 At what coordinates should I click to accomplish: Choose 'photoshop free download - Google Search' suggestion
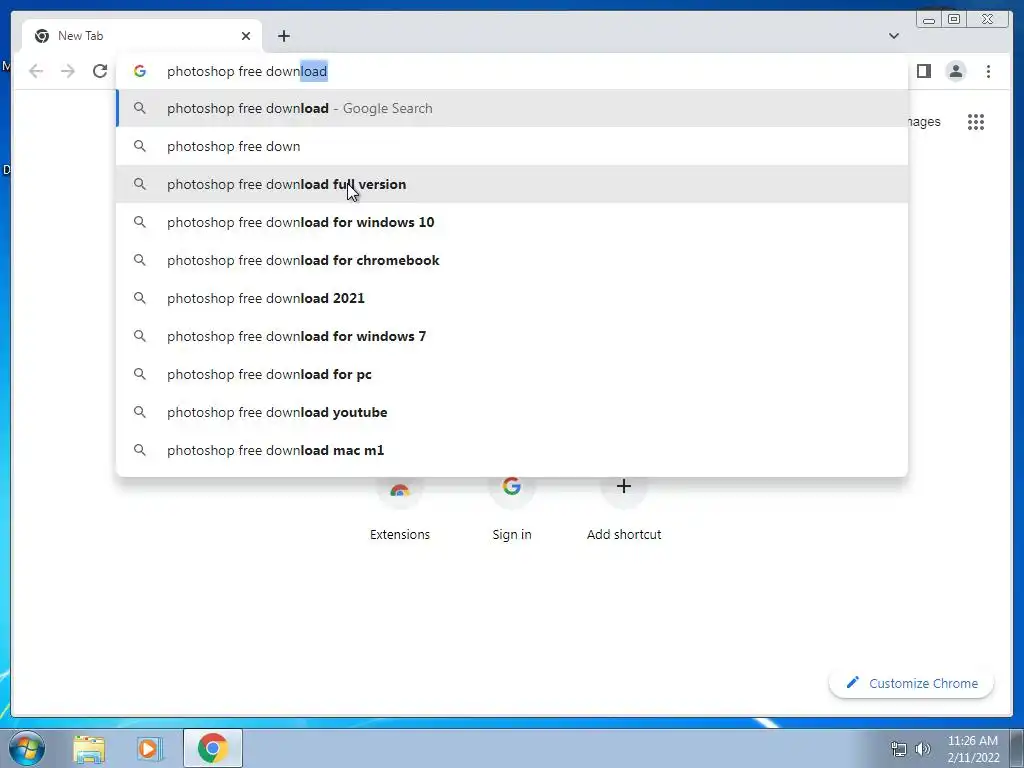[512, 108]
